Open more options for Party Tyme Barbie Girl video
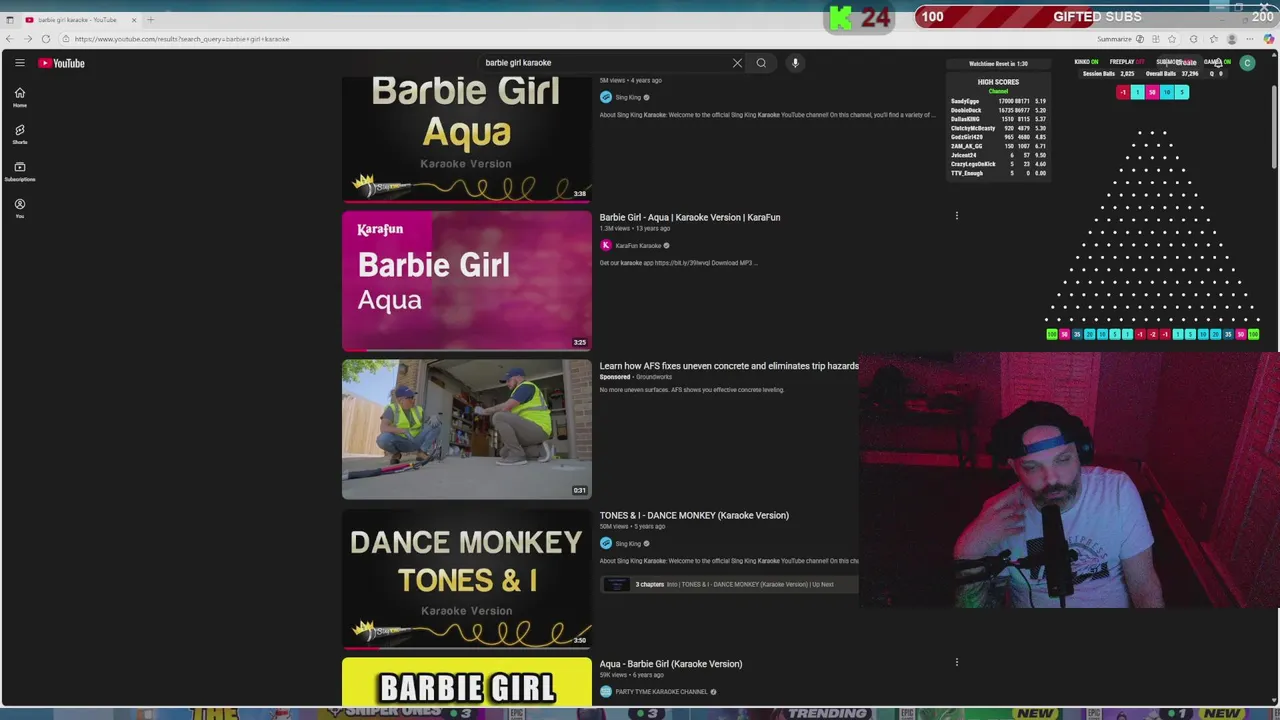This screenshot has height=720, width=1280. 956,662
